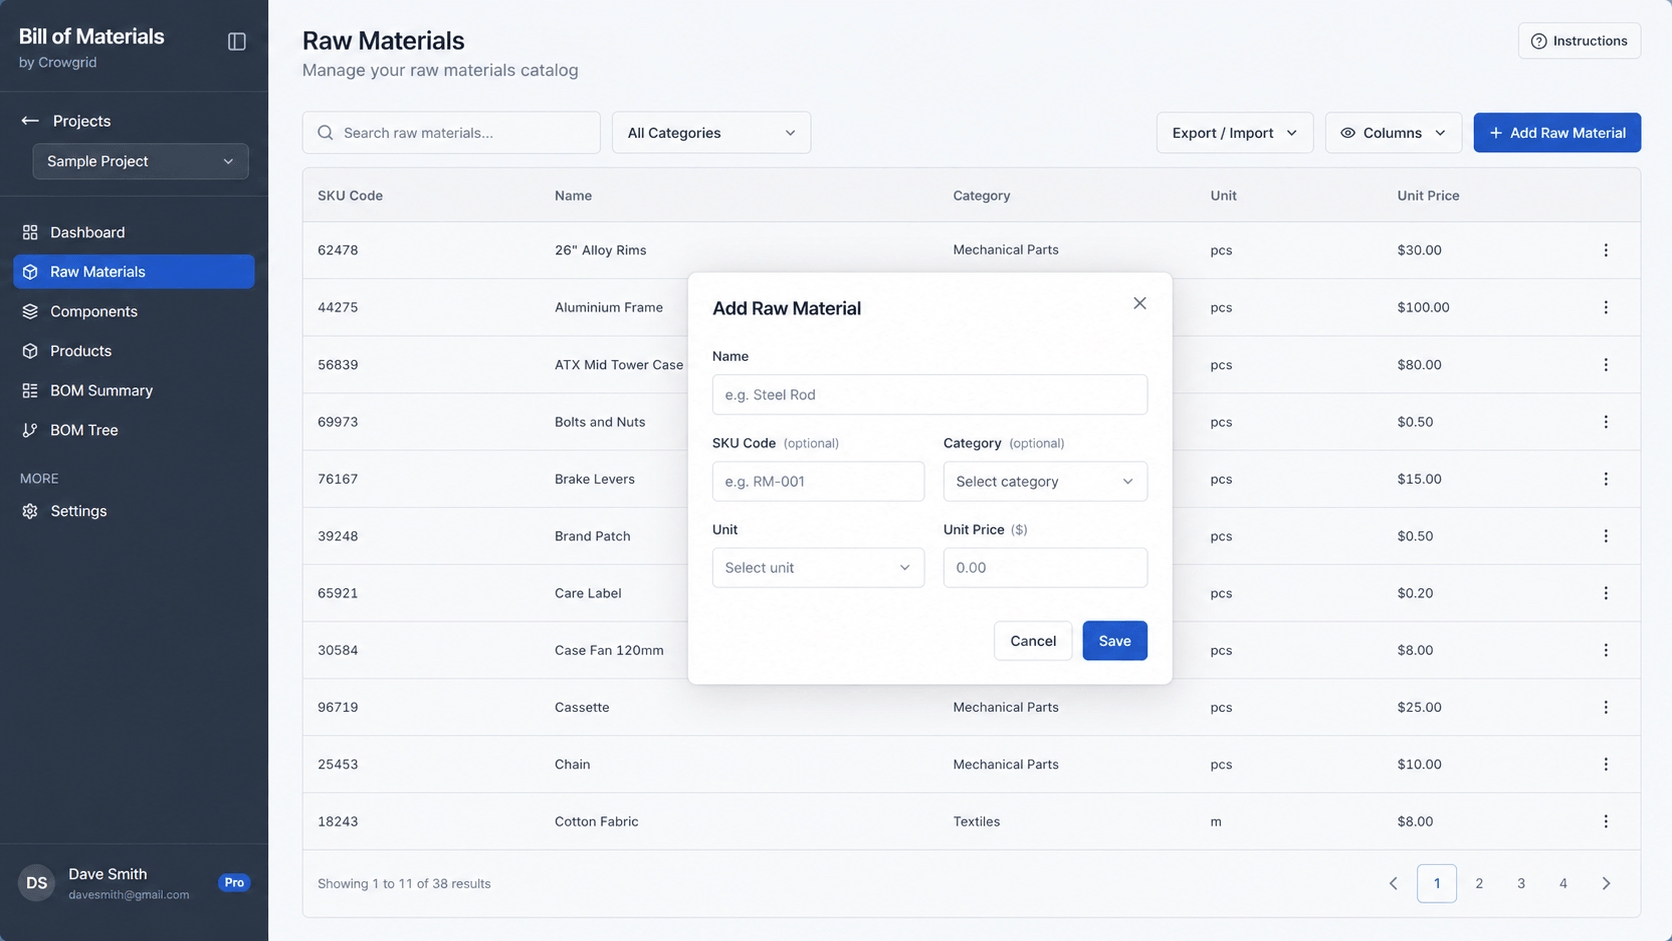Click the SKU Code column header
This screenshot has width=1672, height=941.
350,196
